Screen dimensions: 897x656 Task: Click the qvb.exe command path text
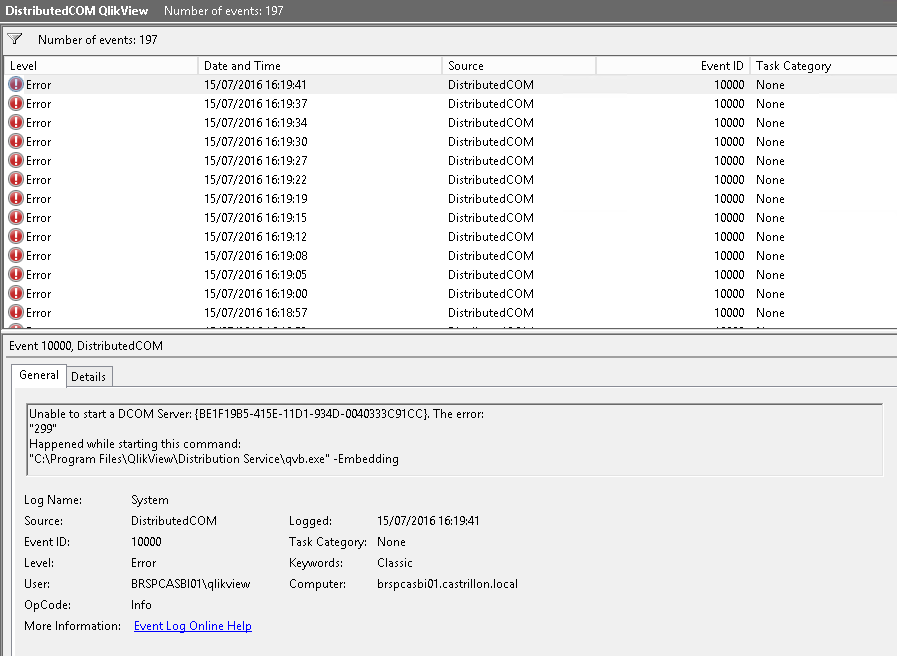click(214, 459)
